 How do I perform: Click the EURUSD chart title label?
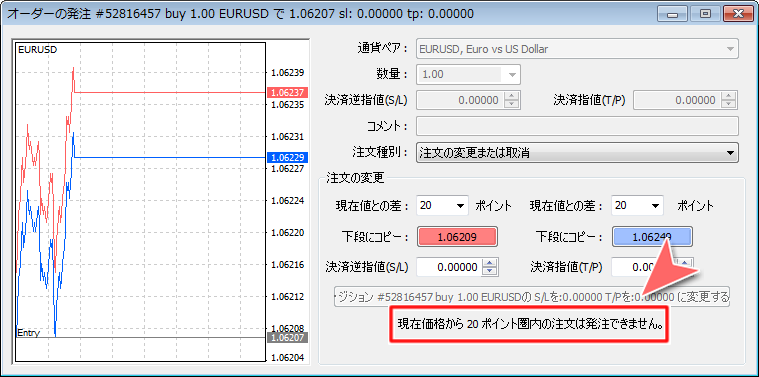tap(37, 49)
